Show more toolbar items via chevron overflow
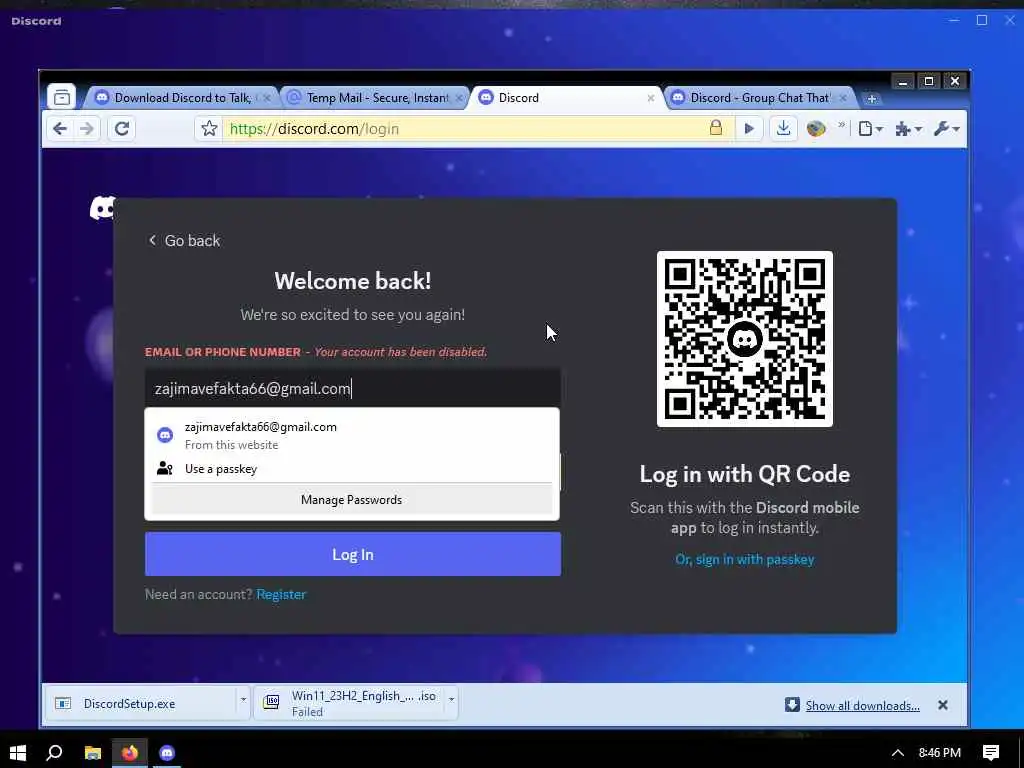This screenshot has width=1024, height=768. point(841,125)
